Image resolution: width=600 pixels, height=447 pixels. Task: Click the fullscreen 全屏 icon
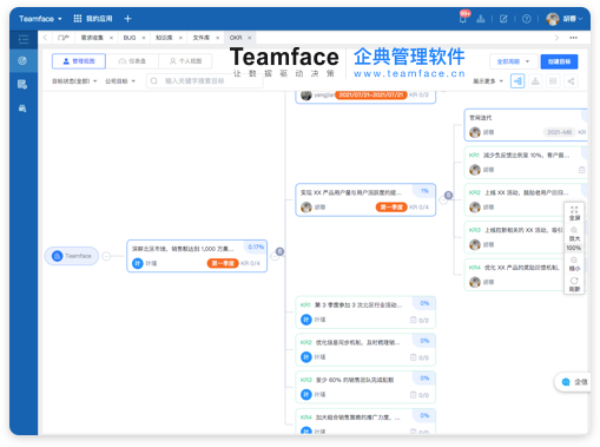[x=574, y=213]
